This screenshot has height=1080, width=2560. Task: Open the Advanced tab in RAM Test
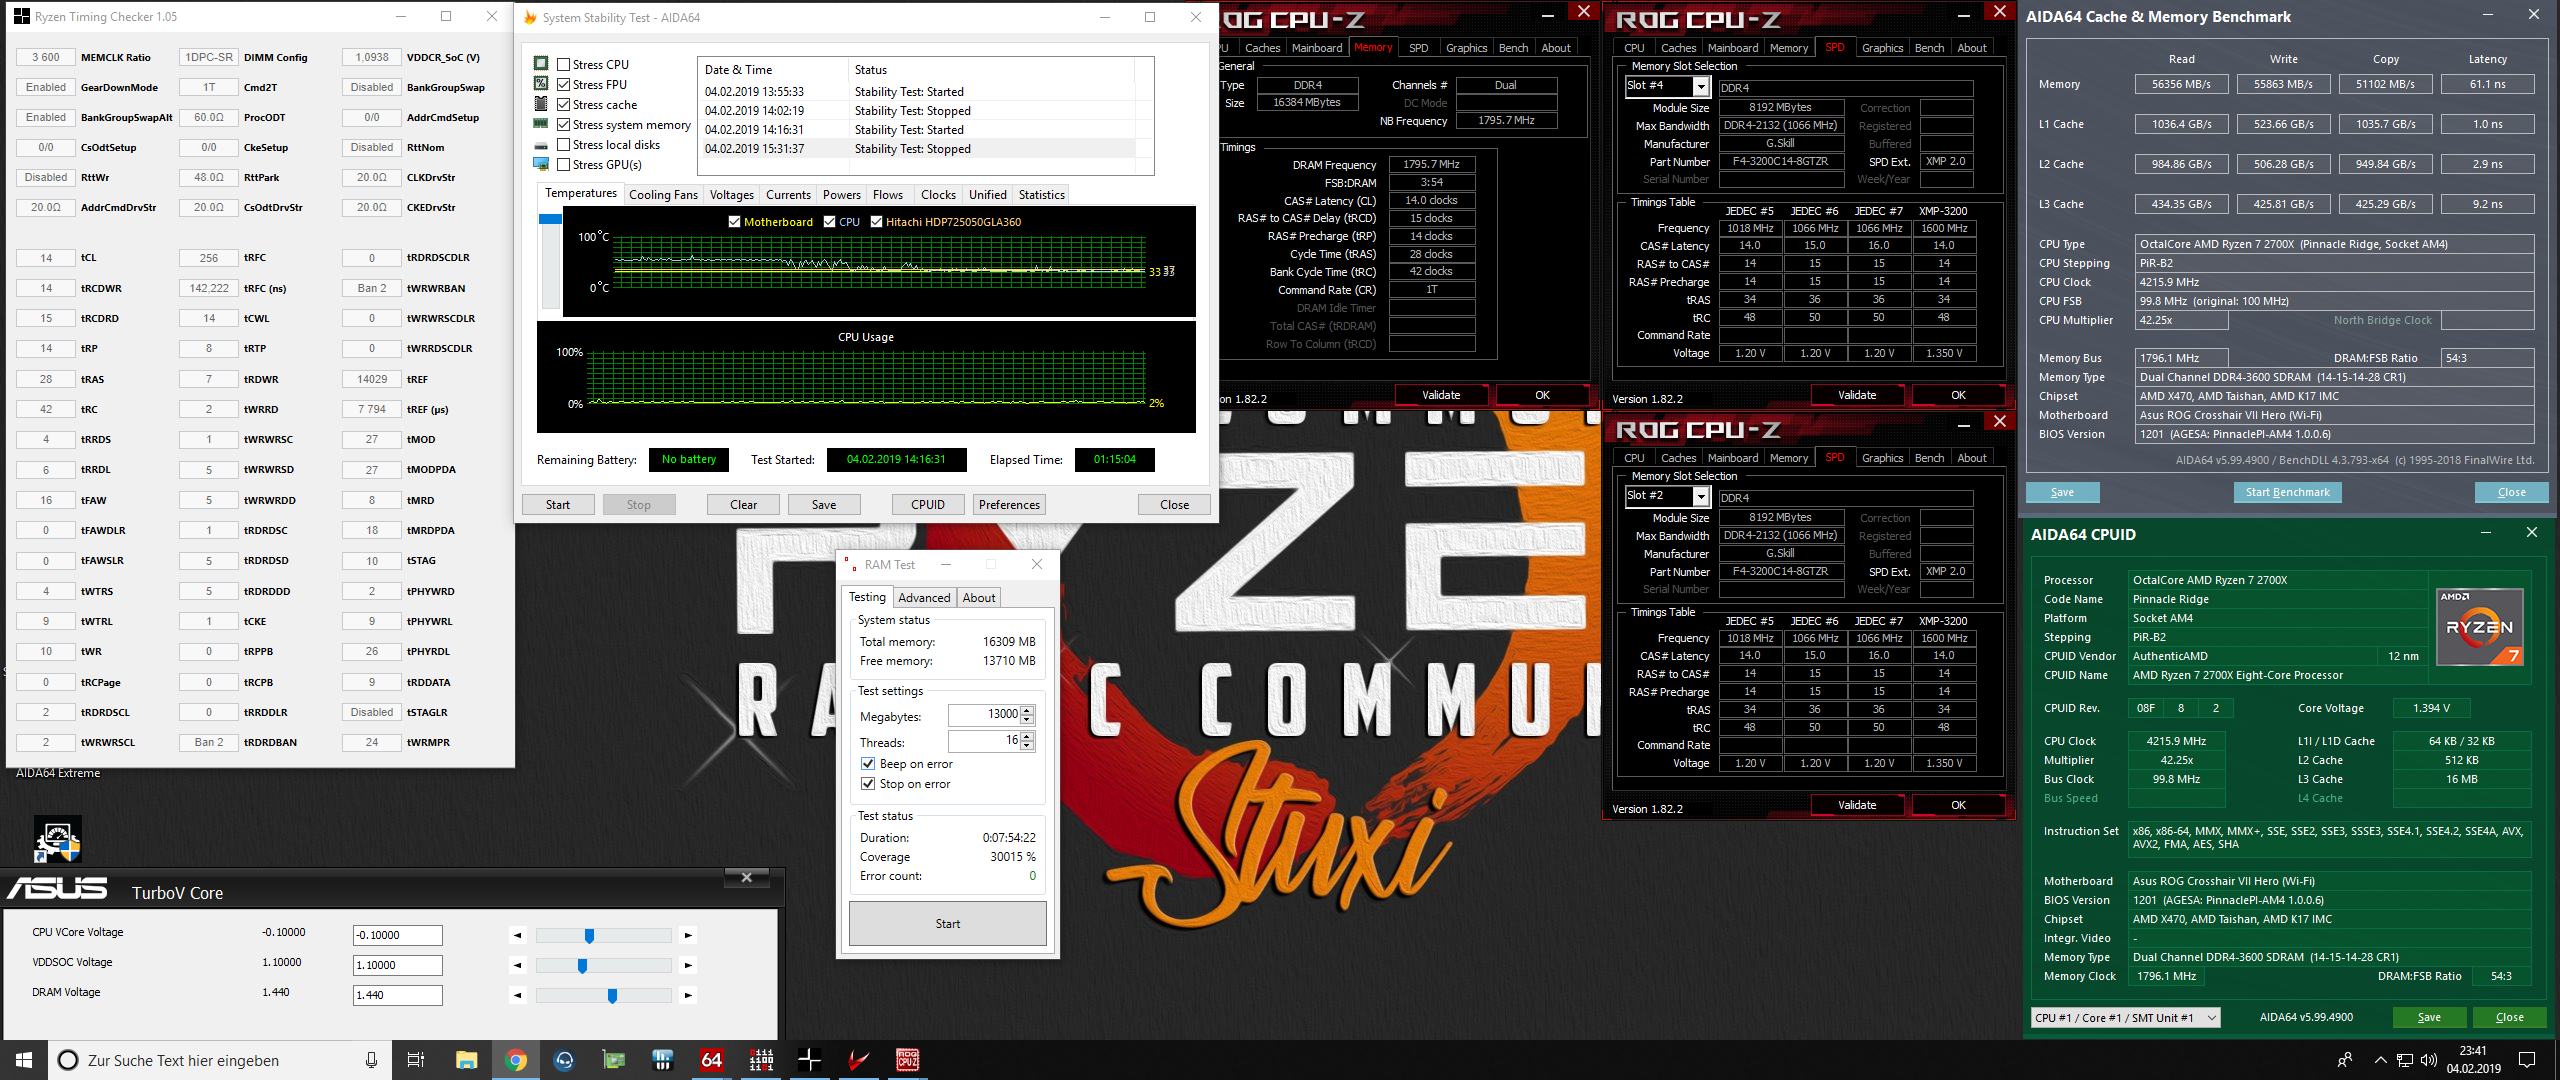pos(923,598)
